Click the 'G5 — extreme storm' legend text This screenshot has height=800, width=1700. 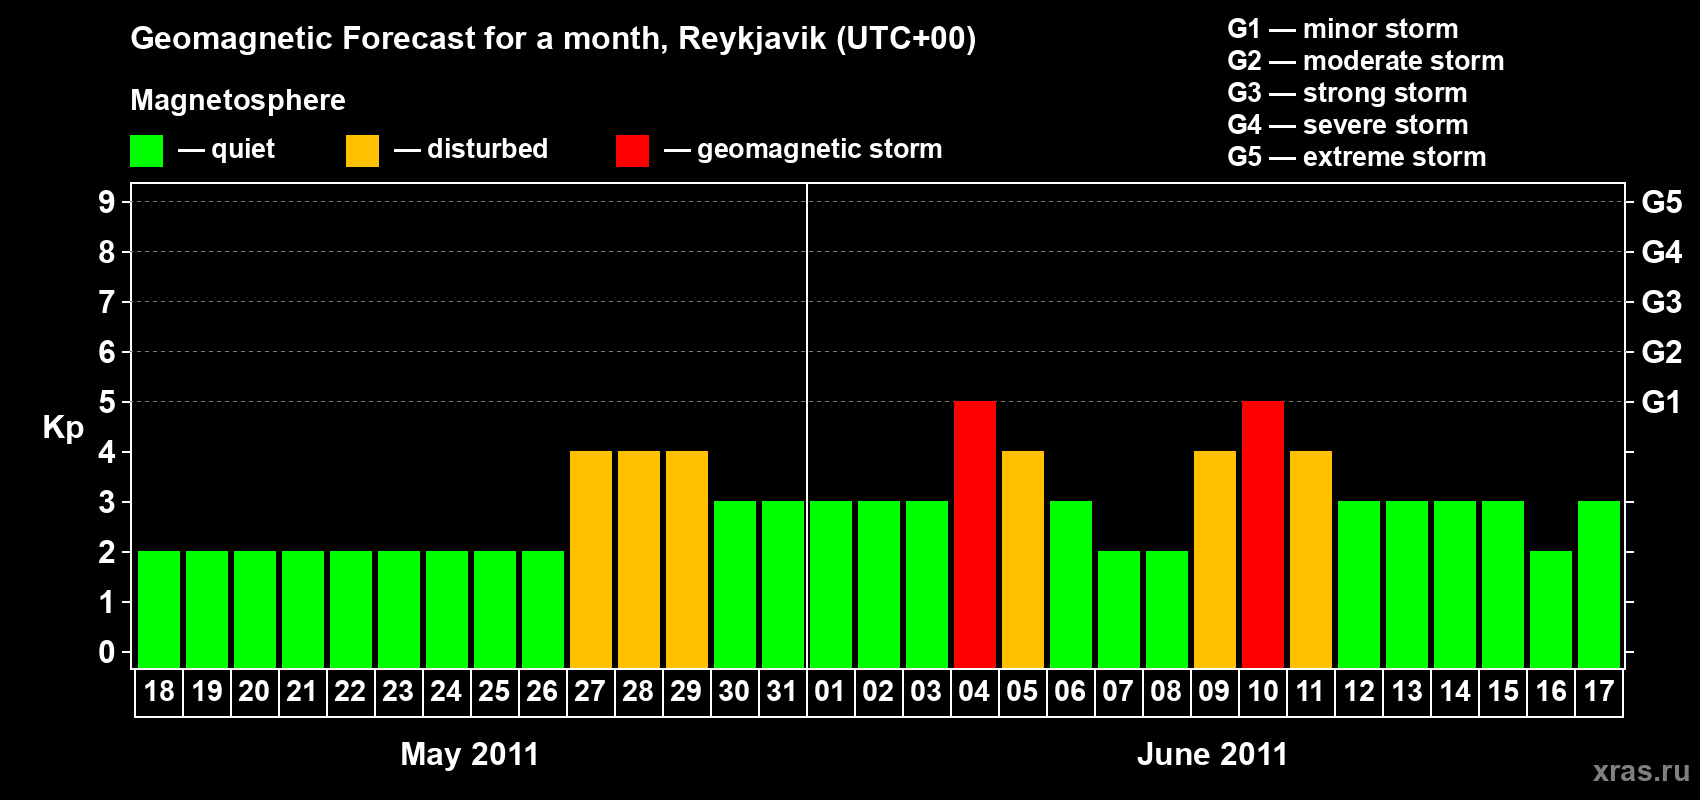click(x=1357, y=157)
